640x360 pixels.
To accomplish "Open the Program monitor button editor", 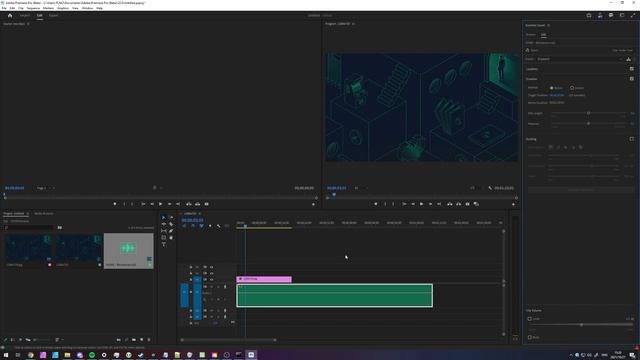I will pos(513,204).
